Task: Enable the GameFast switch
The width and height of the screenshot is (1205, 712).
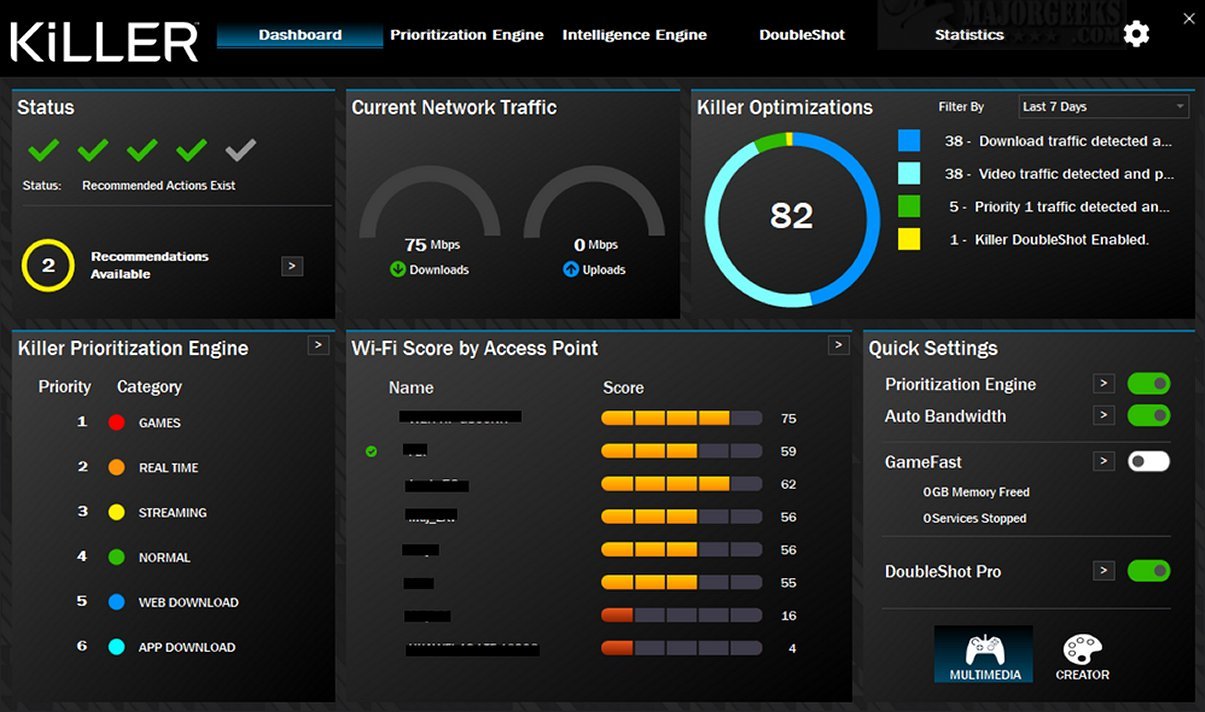Action: pyautogui.click(x=1148, y=461)
